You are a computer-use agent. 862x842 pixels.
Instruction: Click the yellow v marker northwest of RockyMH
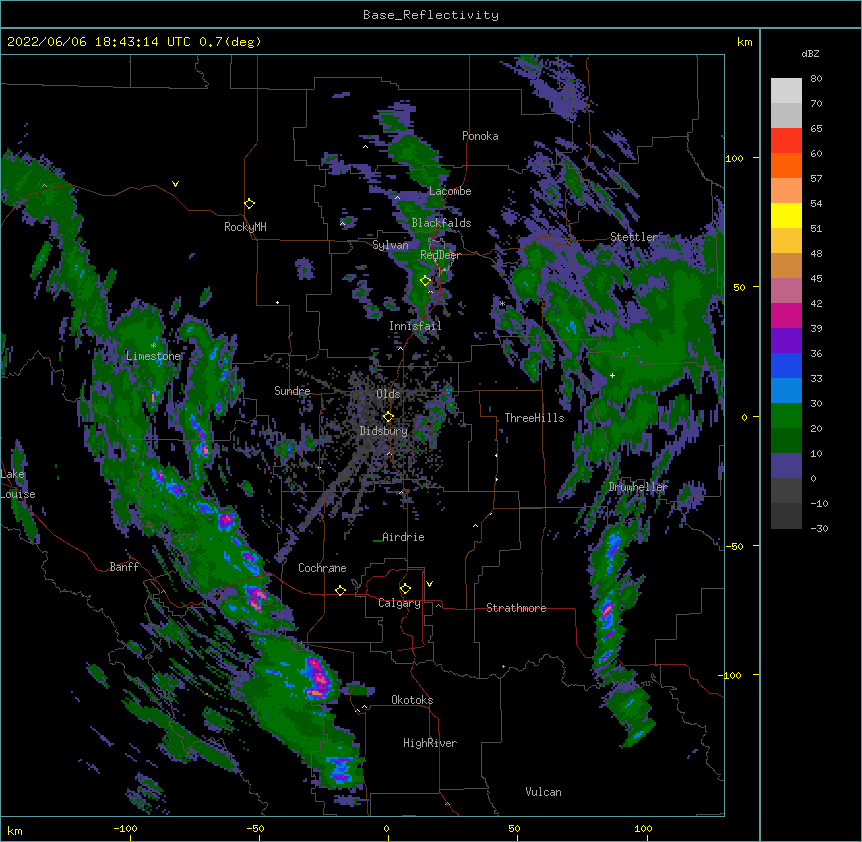click(175, 184)
